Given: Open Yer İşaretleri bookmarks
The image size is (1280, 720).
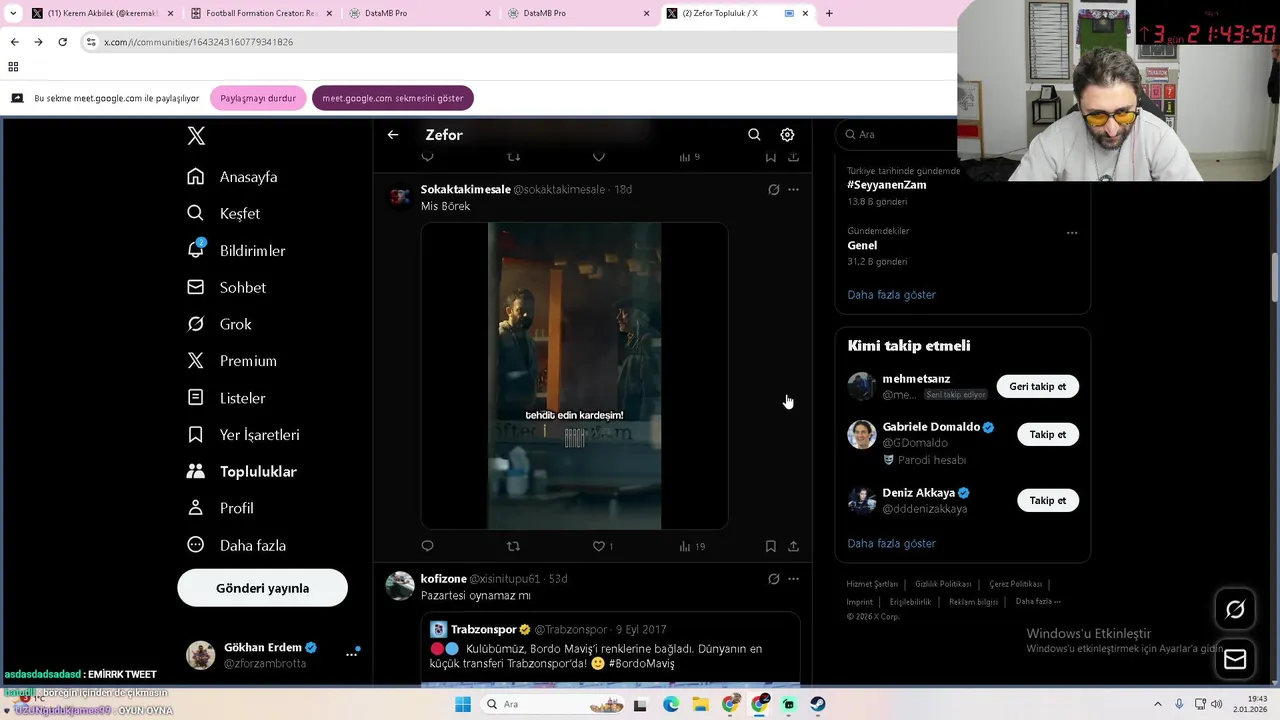Looking at the screenshot, I should [x=243, y=434].
